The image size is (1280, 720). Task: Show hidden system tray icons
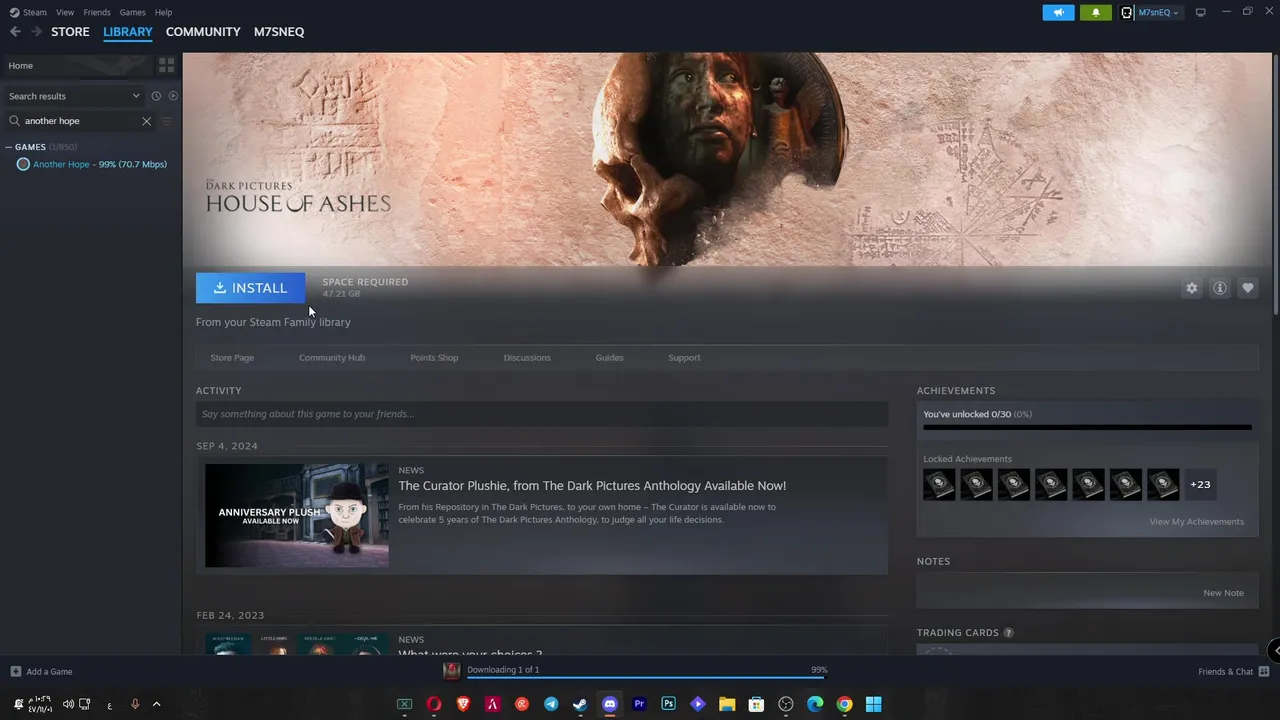(x=156, y=704)
